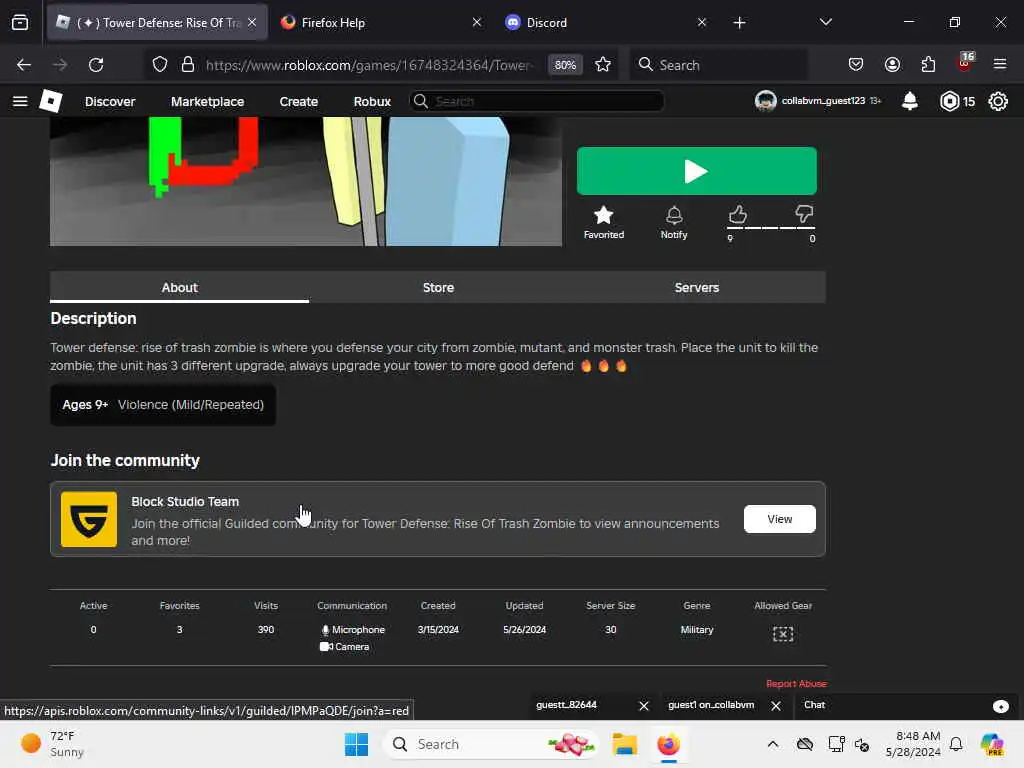Toggle the Notify bell for this game
1024x768 pixels.
674,222
